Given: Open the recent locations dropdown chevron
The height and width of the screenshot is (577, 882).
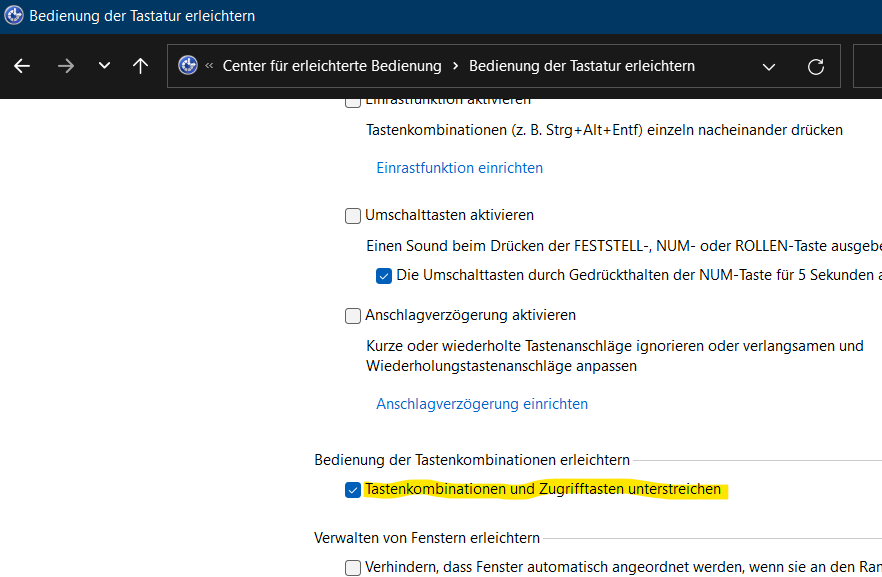Looking at the screenshot, I should click(104, 66).
